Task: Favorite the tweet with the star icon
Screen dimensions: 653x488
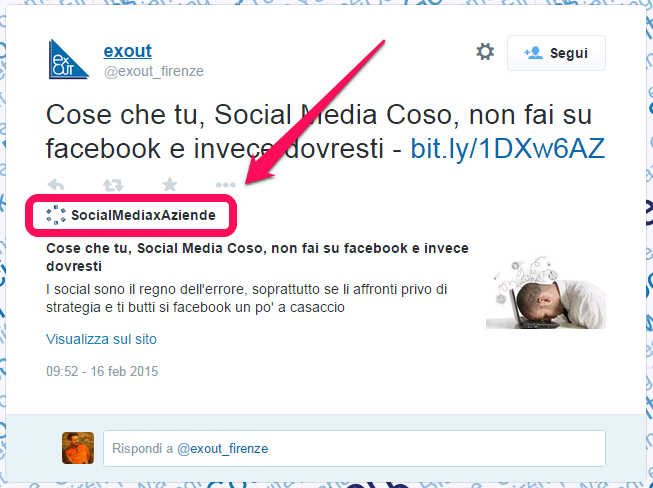Action: click(170, 185)
